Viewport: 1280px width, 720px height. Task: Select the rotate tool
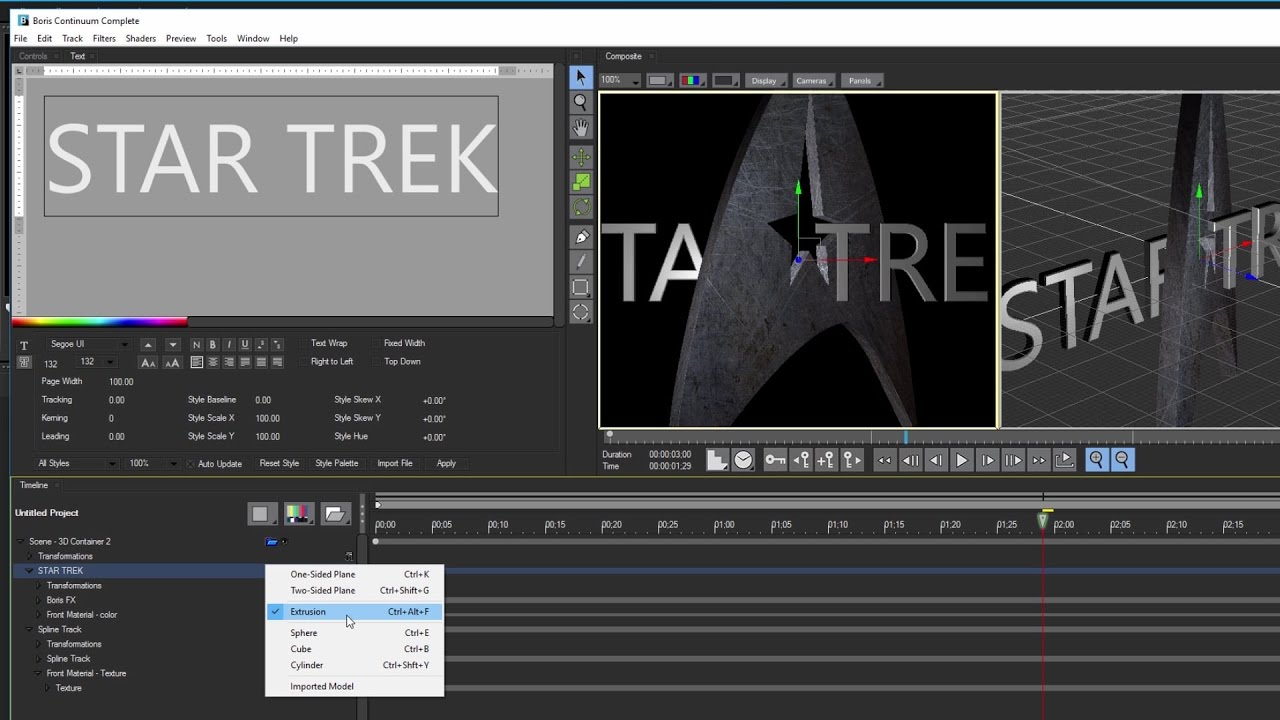[580, 207]
